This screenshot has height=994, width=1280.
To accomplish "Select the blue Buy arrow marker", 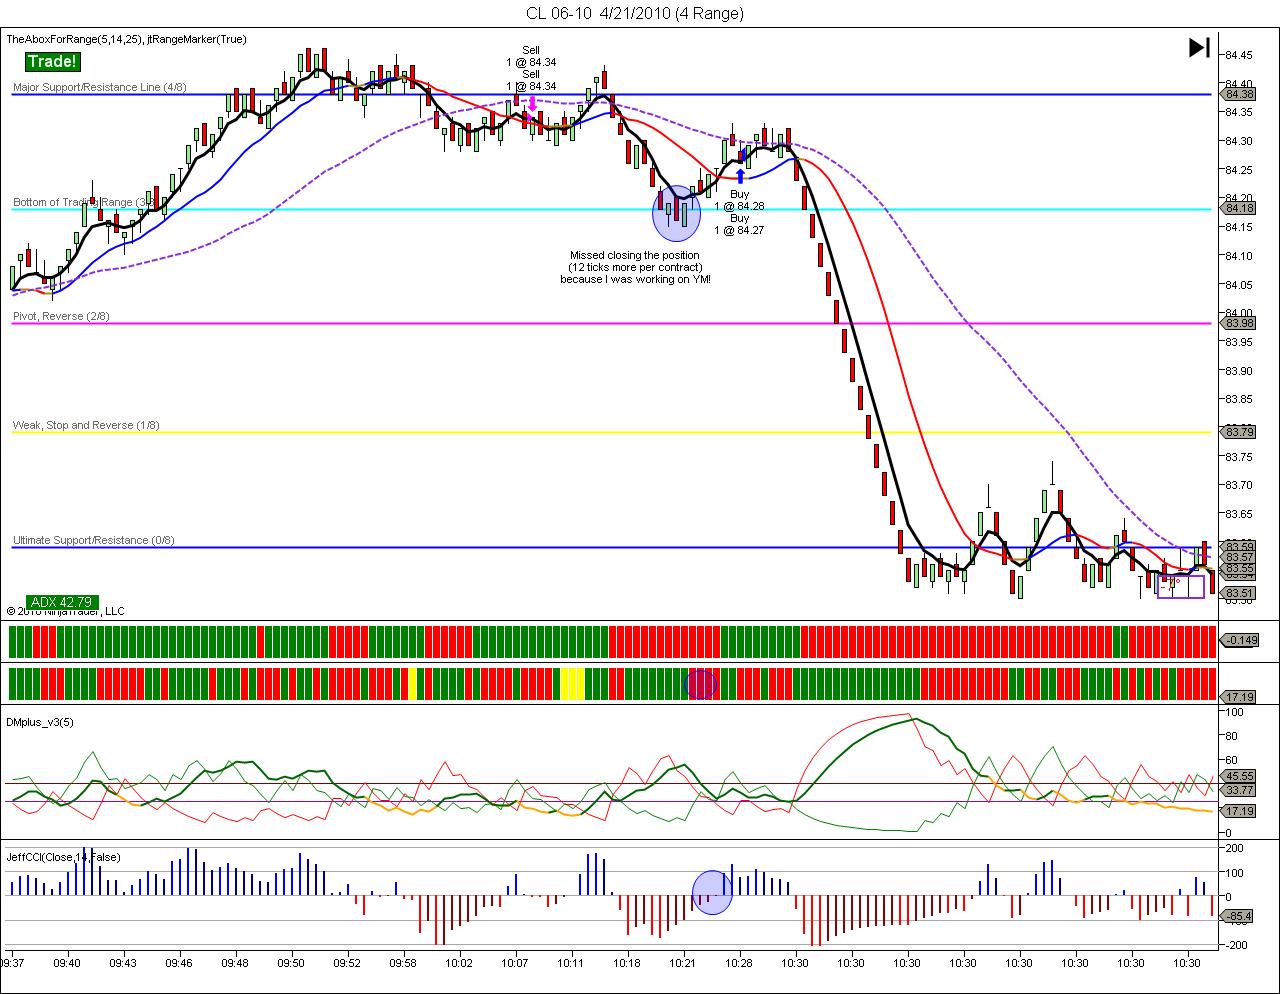I will coord(740,178).
